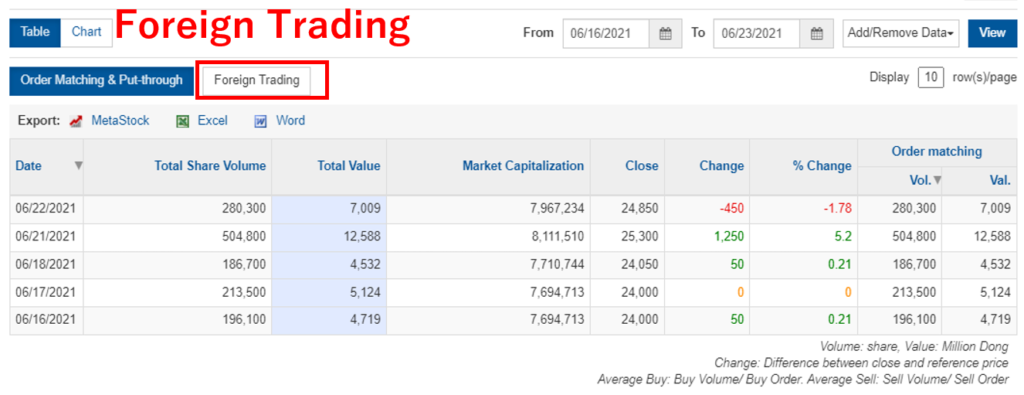Click the View button
1024x395 pixels.
pyautogui.click(x=992, y=33)
